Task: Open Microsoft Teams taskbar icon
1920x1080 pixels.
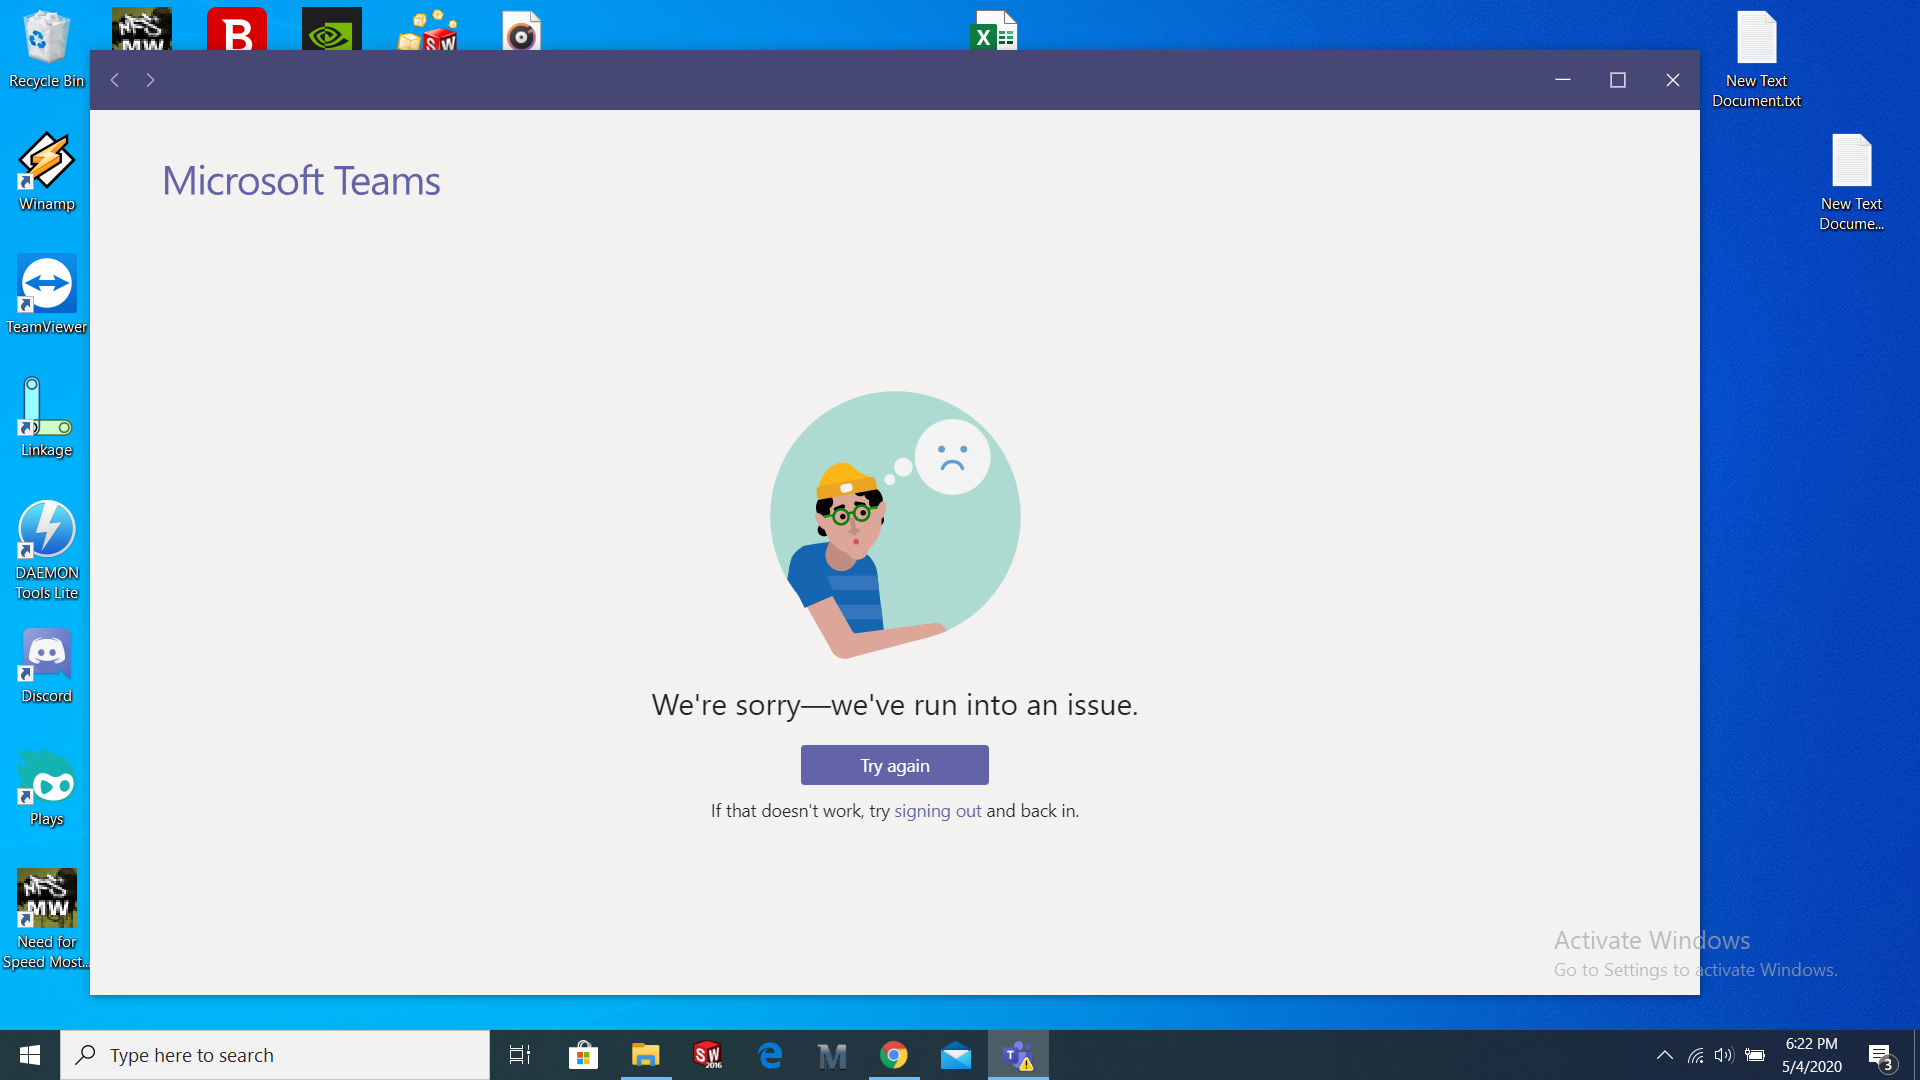Action: pyautogui.click(x=1018, y=1055)
